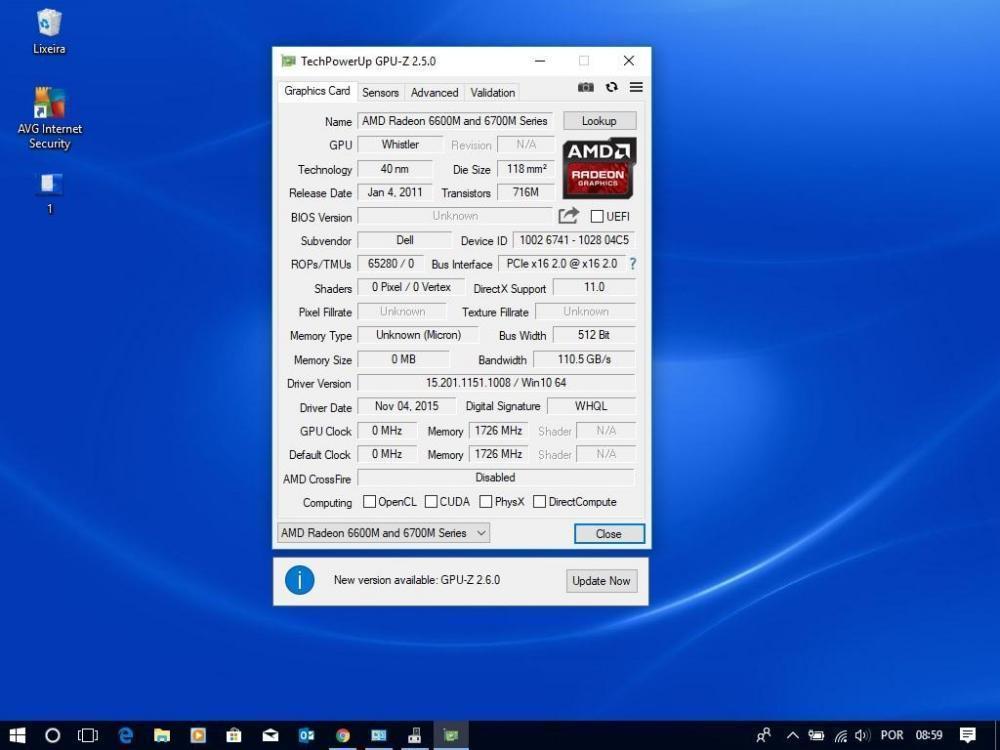
Task: Click the blue info icon in update notice
Action: pos(299,580)
